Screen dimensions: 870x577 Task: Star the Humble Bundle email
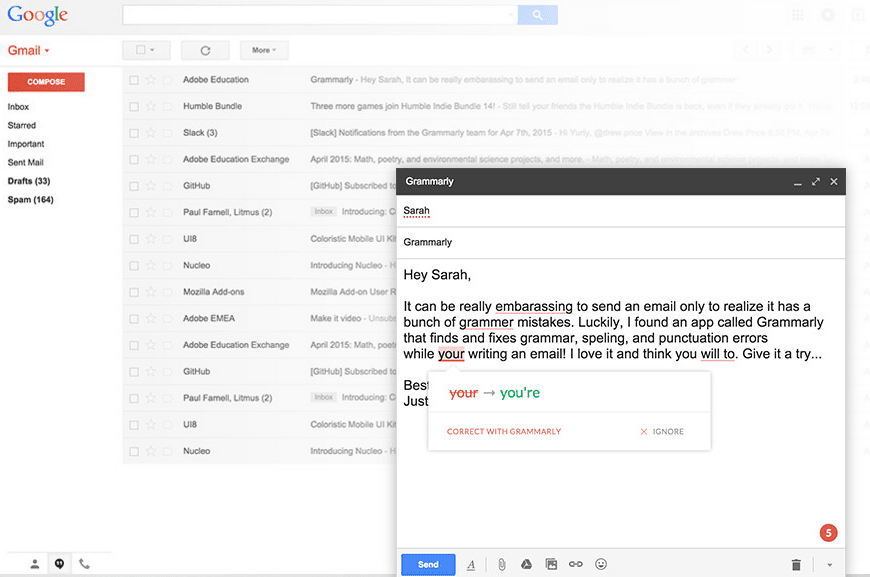tap(151, 106)
